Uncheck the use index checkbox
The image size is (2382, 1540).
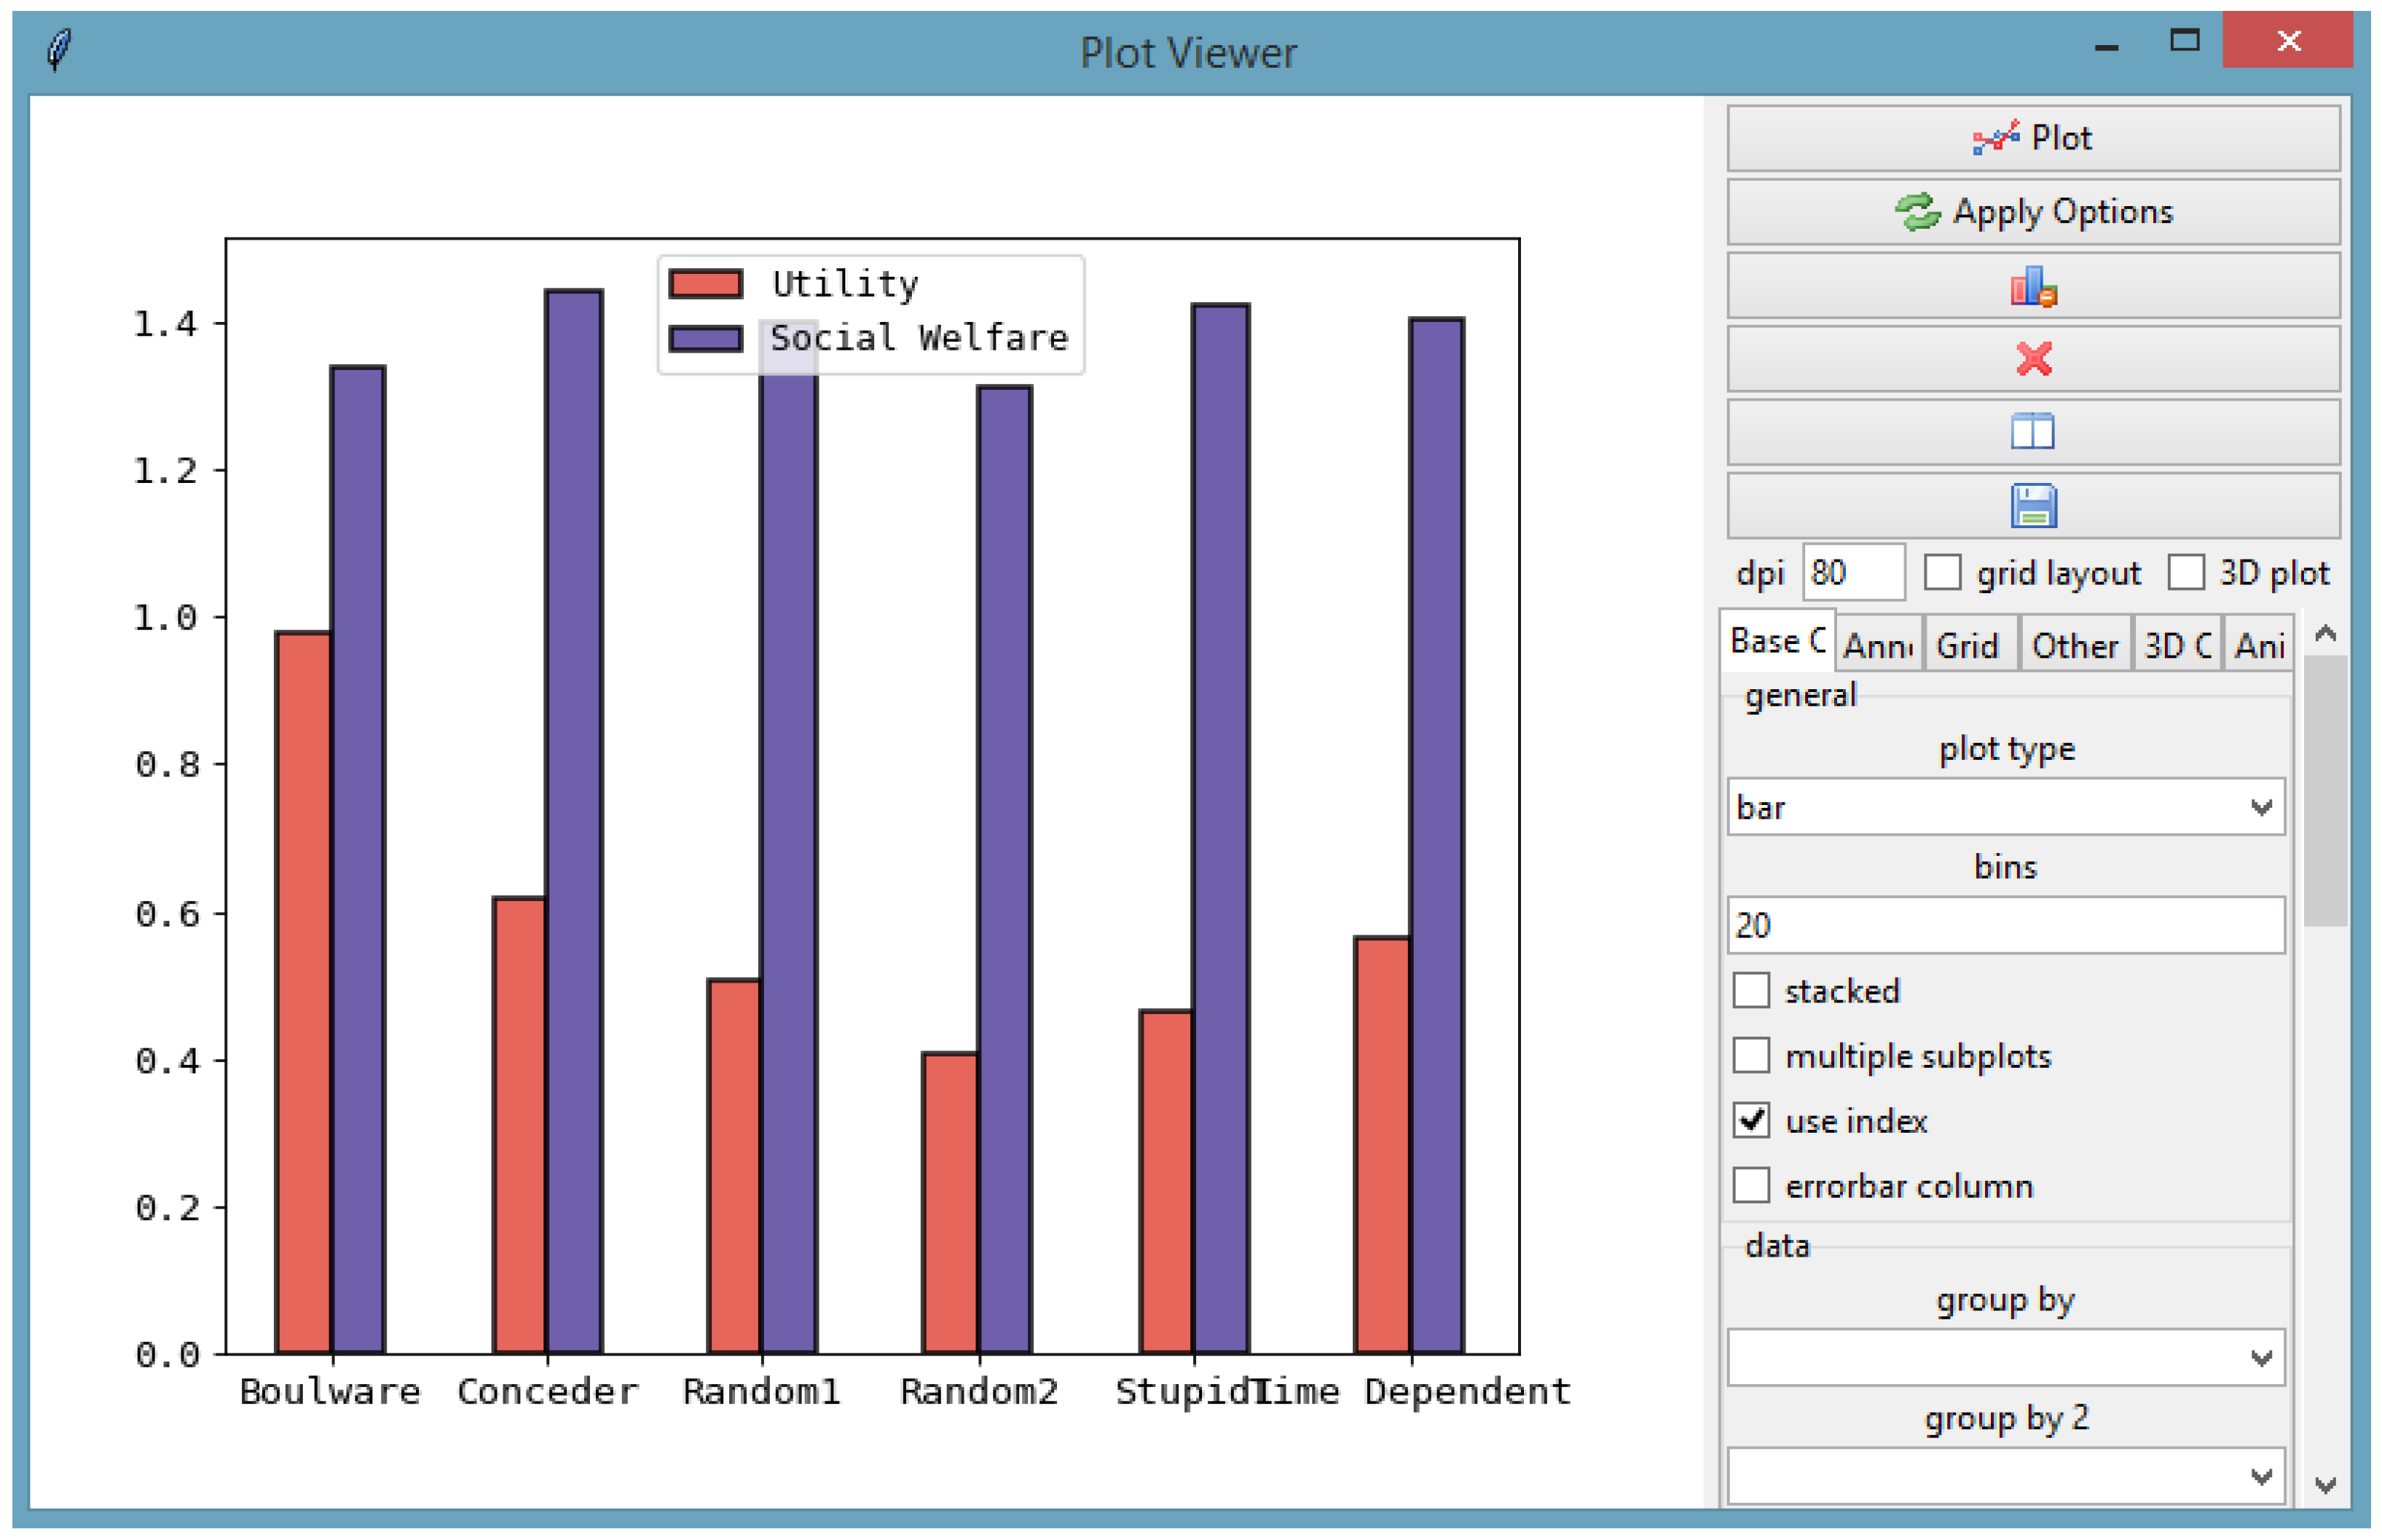(x=1750, y=1120)
